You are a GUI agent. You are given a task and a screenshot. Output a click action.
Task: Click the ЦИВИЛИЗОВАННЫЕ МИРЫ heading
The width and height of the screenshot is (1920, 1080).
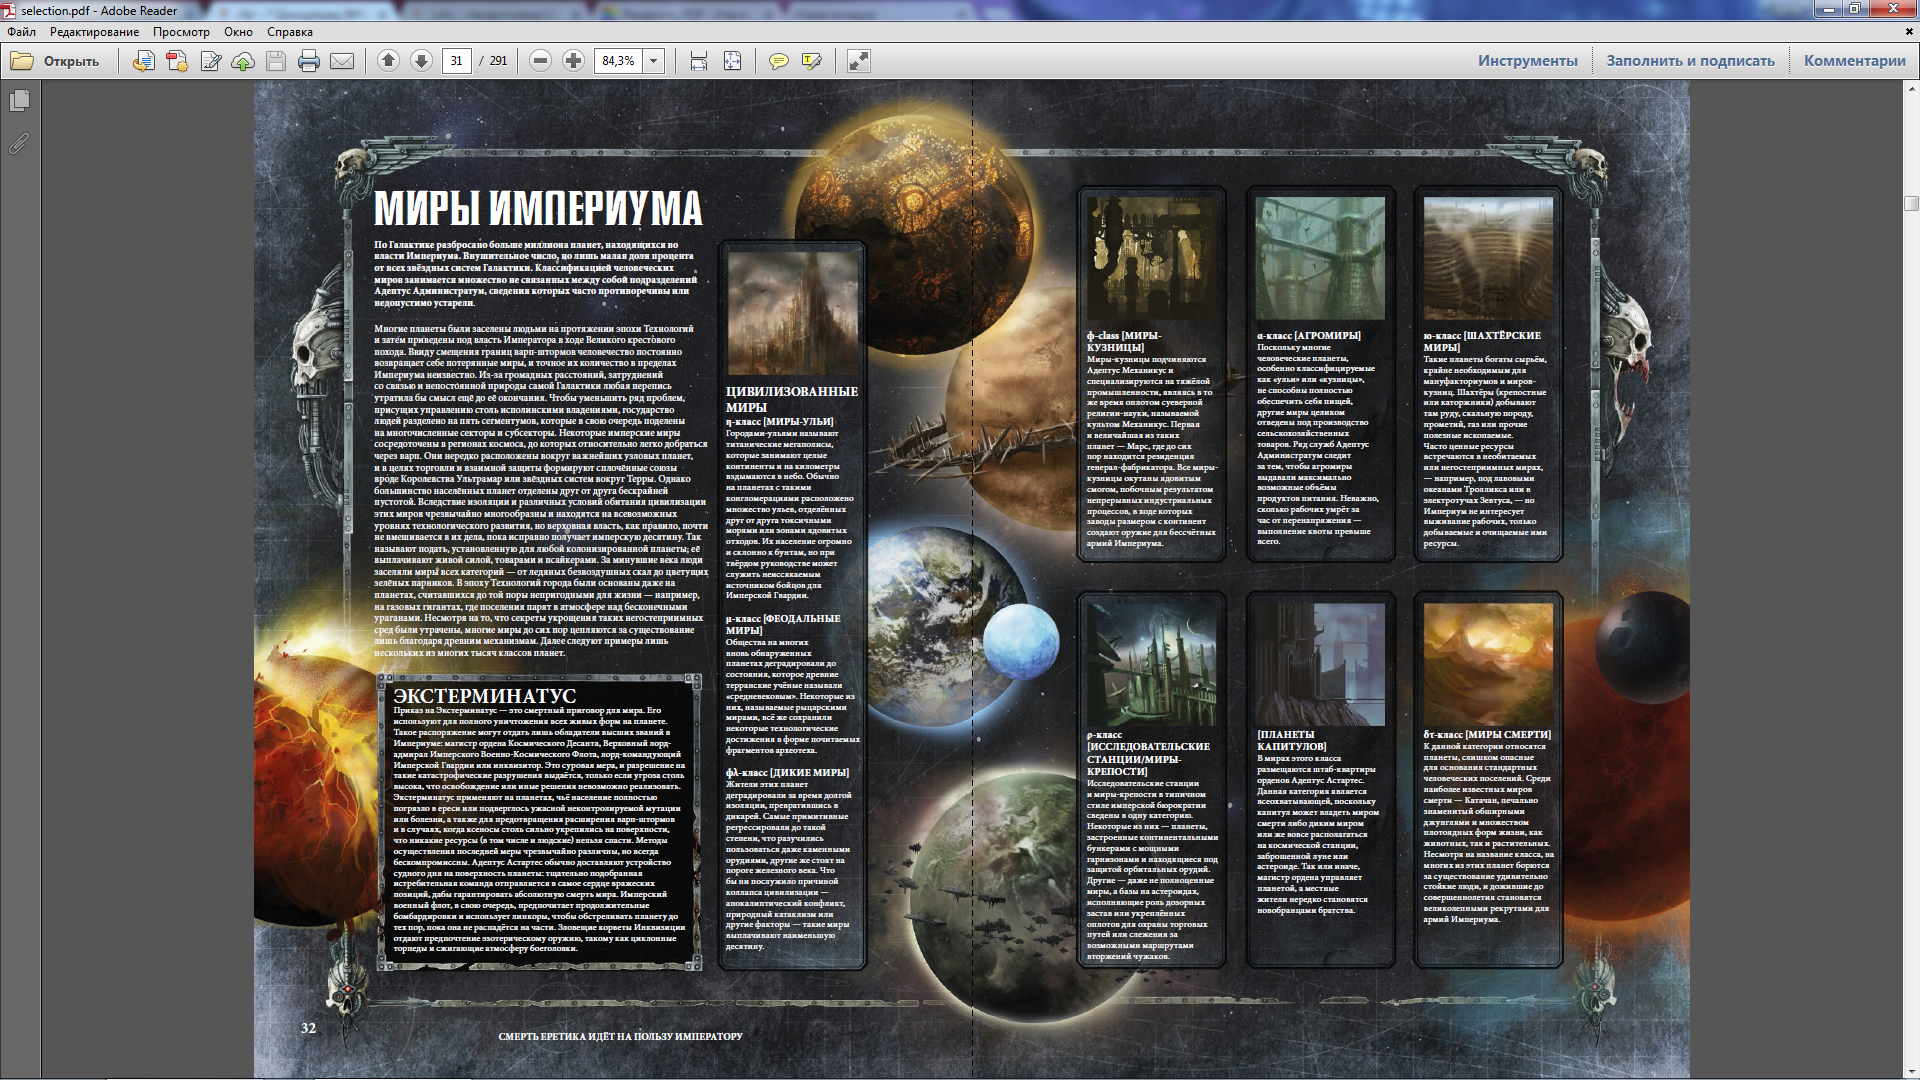[791, 399]
